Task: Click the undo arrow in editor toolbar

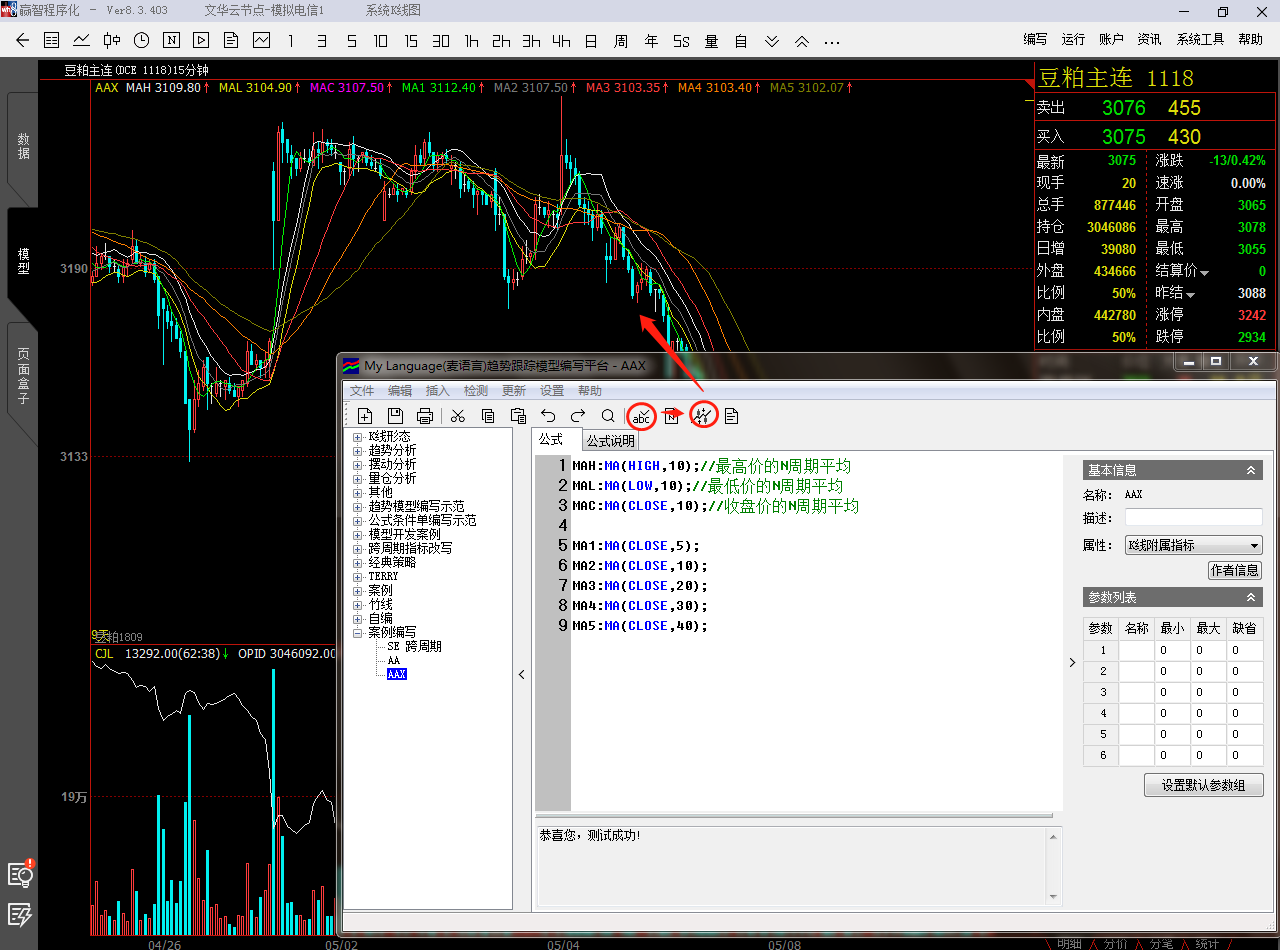Action: point(548,416)
